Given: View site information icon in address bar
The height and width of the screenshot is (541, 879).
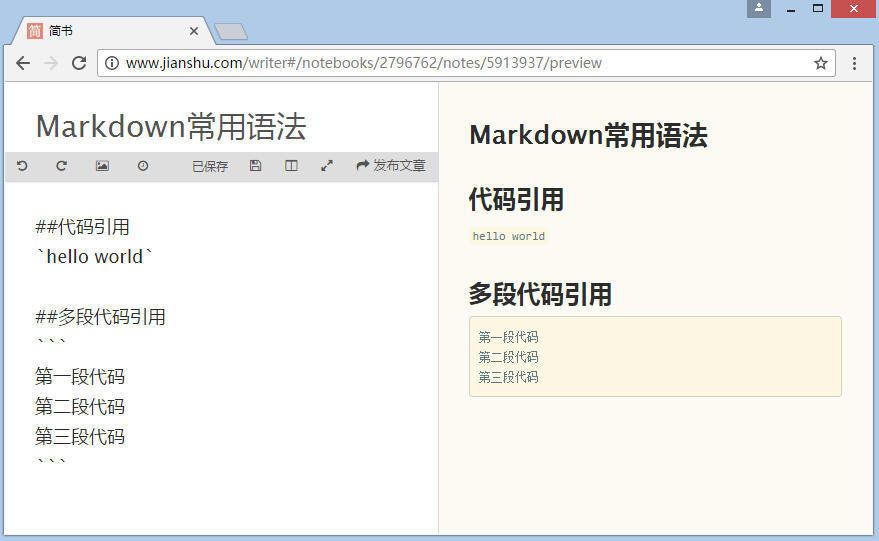Looking at the screenshot, I should click(x=112, y=63).
